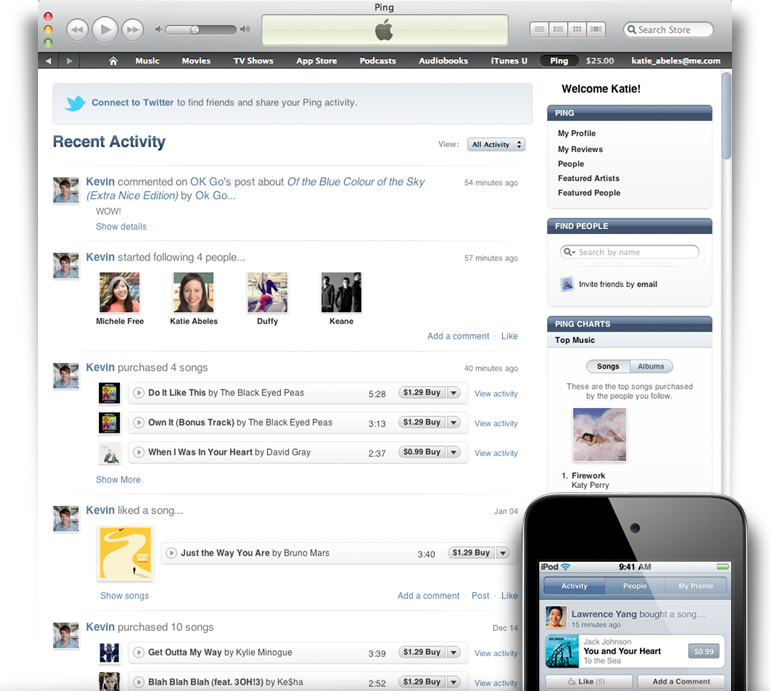
Task: Switch to Cover Flow view icon
Action: point(596,29)
